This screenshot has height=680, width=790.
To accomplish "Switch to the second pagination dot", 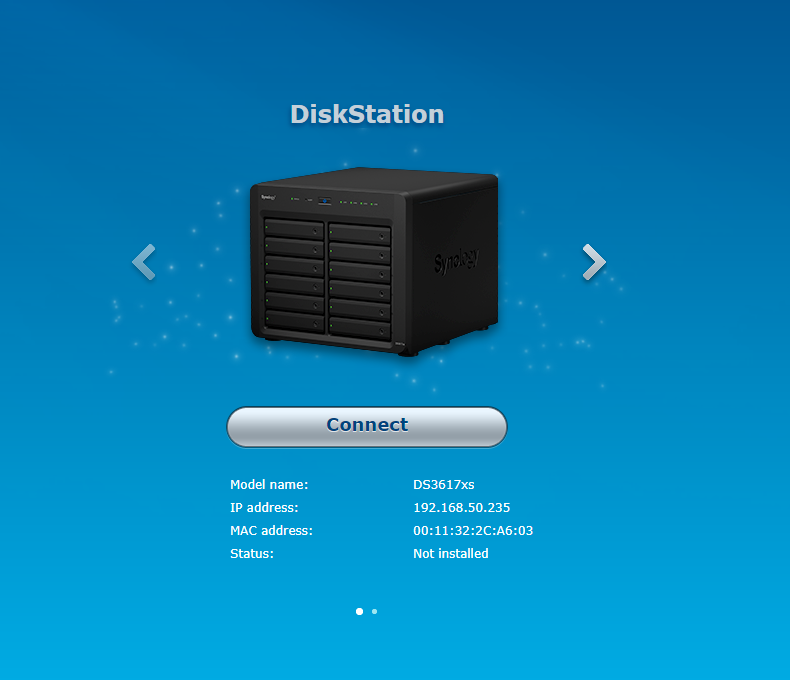I will 375,611.
